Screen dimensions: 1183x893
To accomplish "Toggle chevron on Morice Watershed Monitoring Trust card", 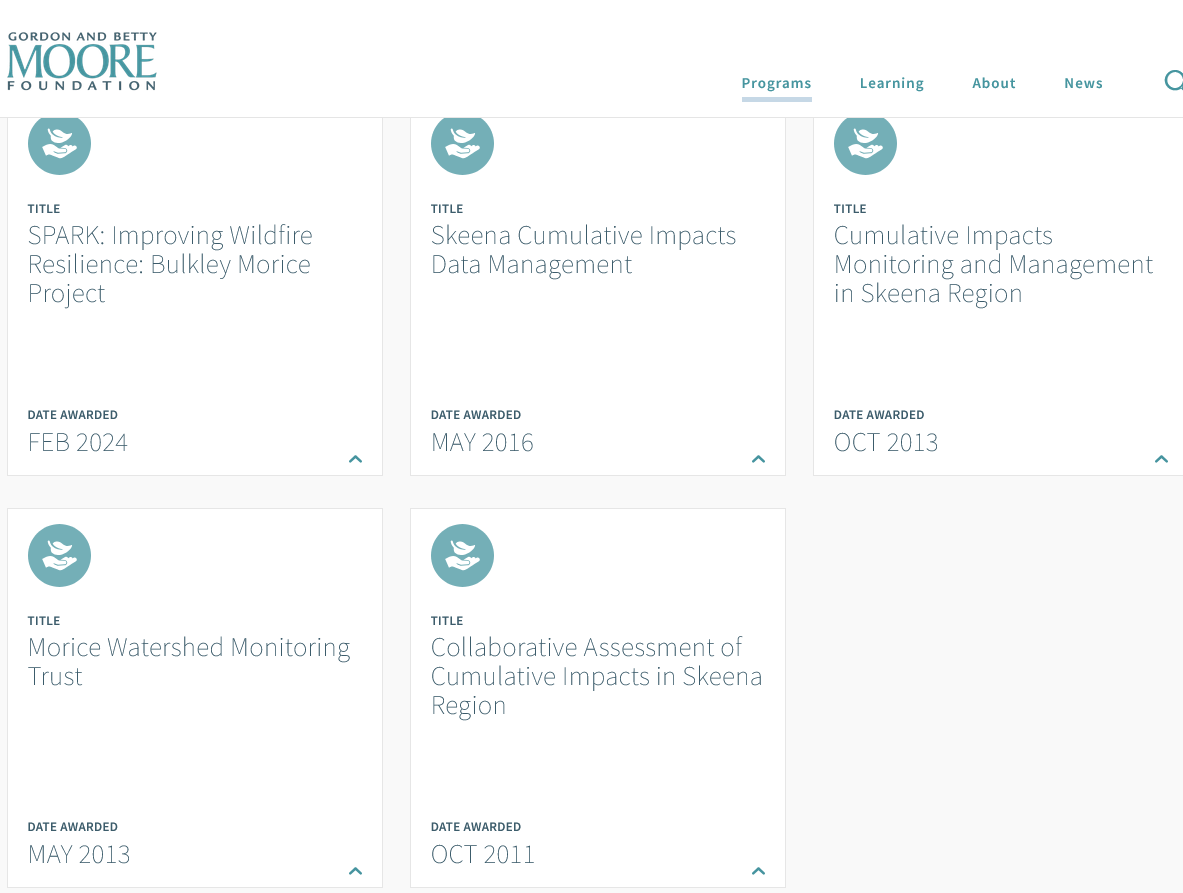I will 355,871.
